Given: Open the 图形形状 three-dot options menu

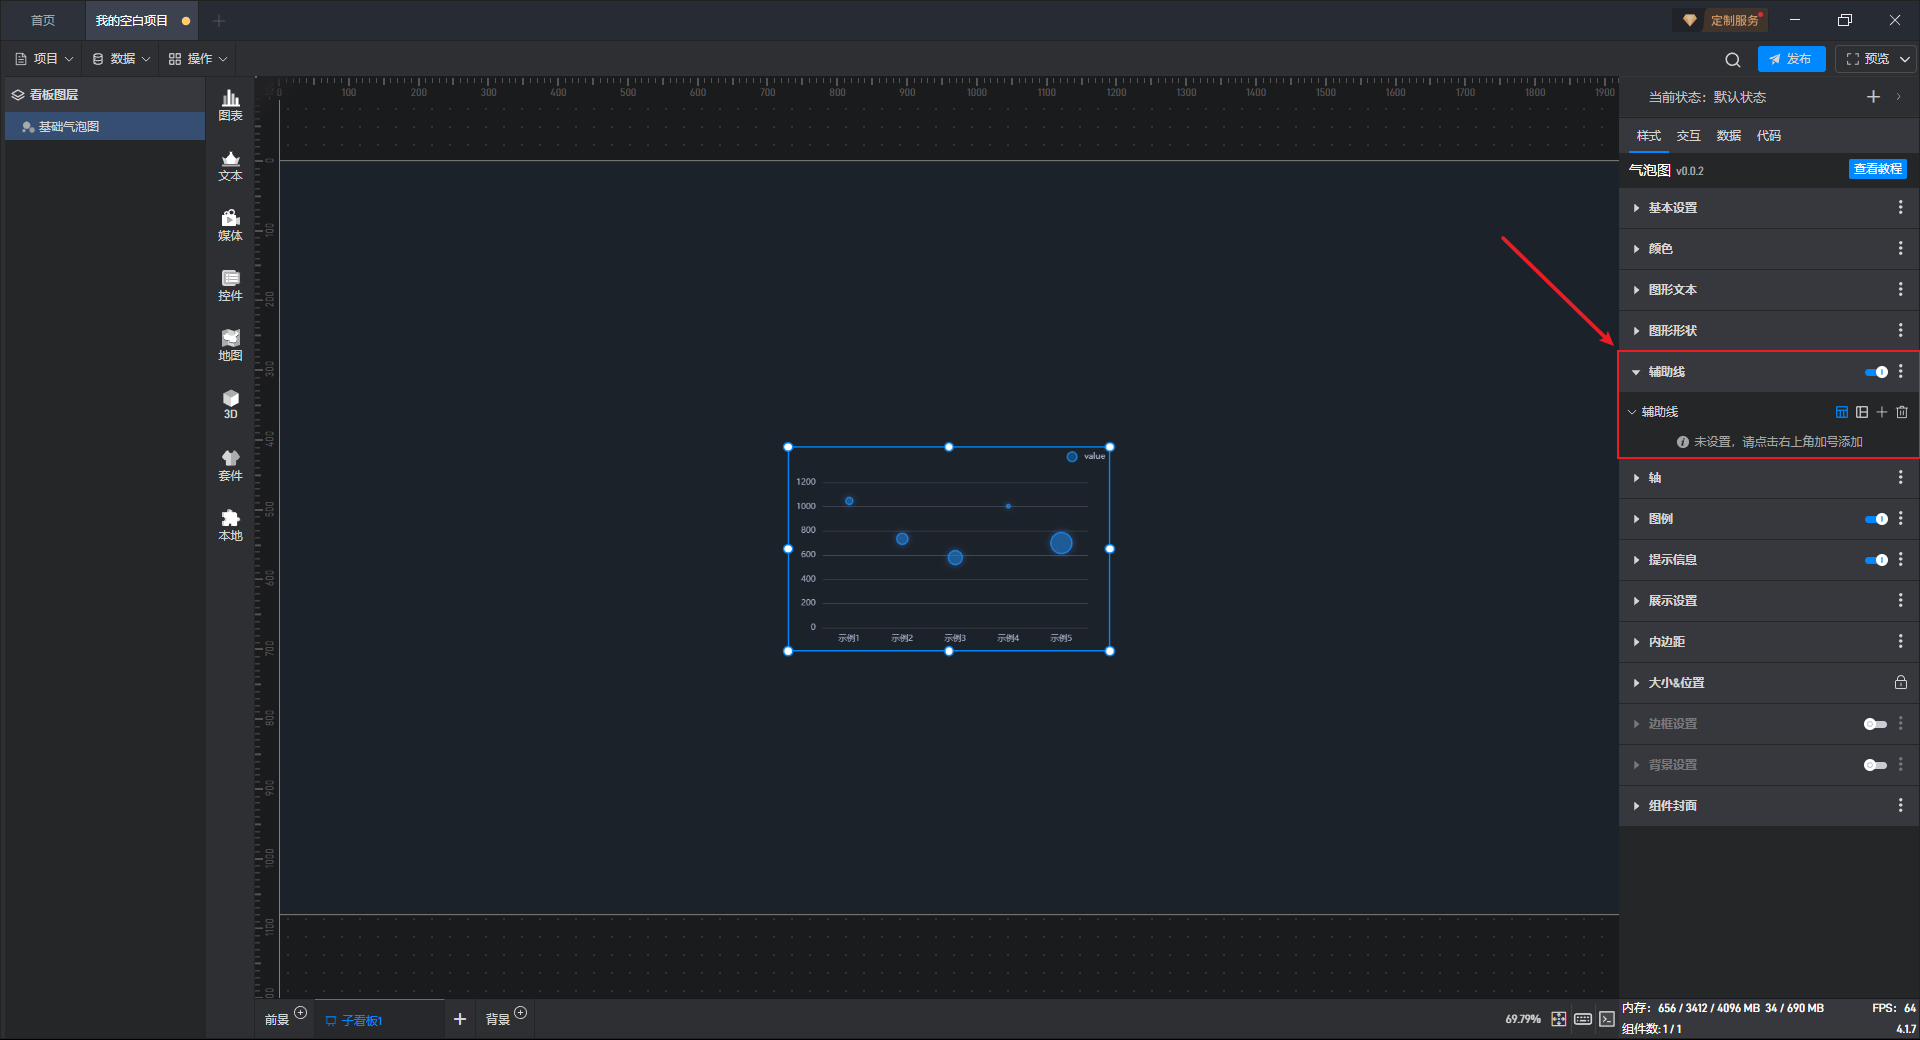Looking at the screenshot, I should pyautogui.click(x=1901, y=330).
